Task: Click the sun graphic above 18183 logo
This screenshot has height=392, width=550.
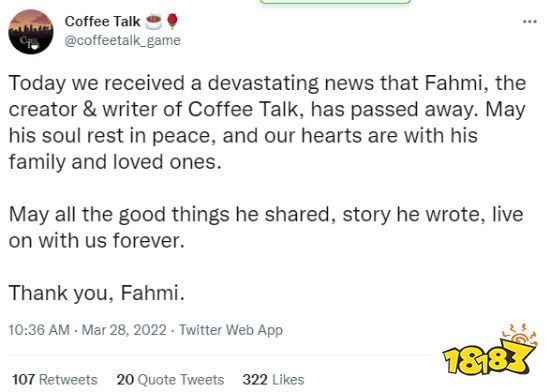Action: [x=519, y=334]
